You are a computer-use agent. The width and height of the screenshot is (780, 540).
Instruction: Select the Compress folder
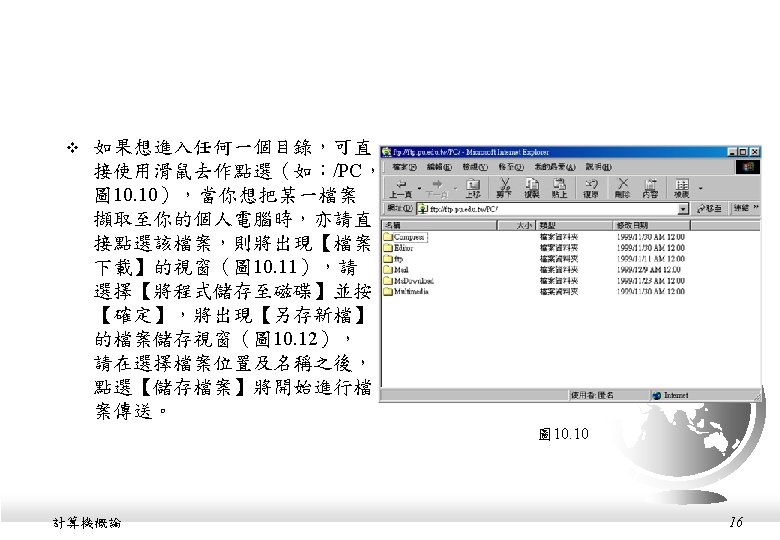(x=404, y=237)
